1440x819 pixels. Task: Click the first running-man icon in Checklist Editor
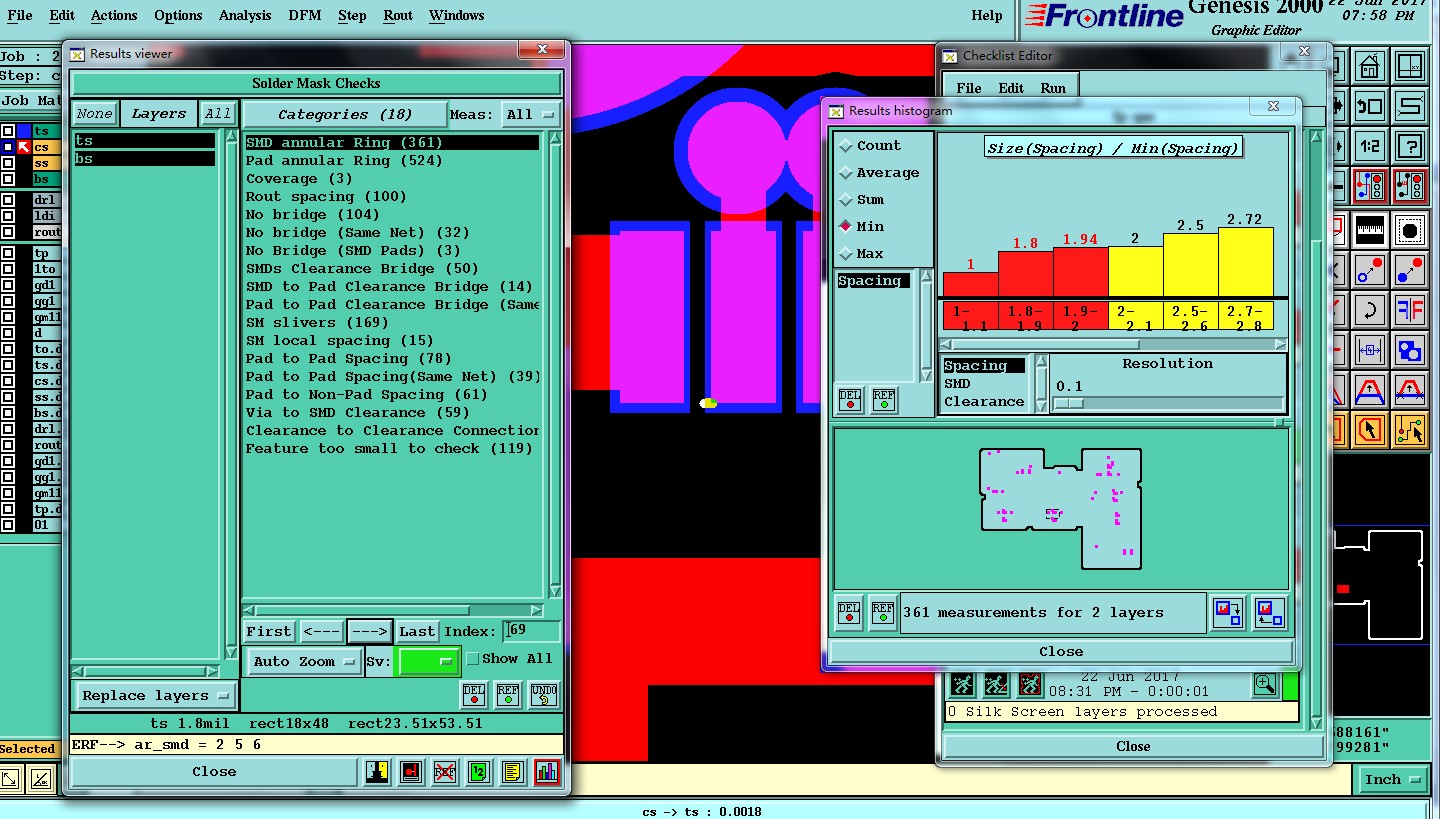pyautogui.click(x=962, y=685)
